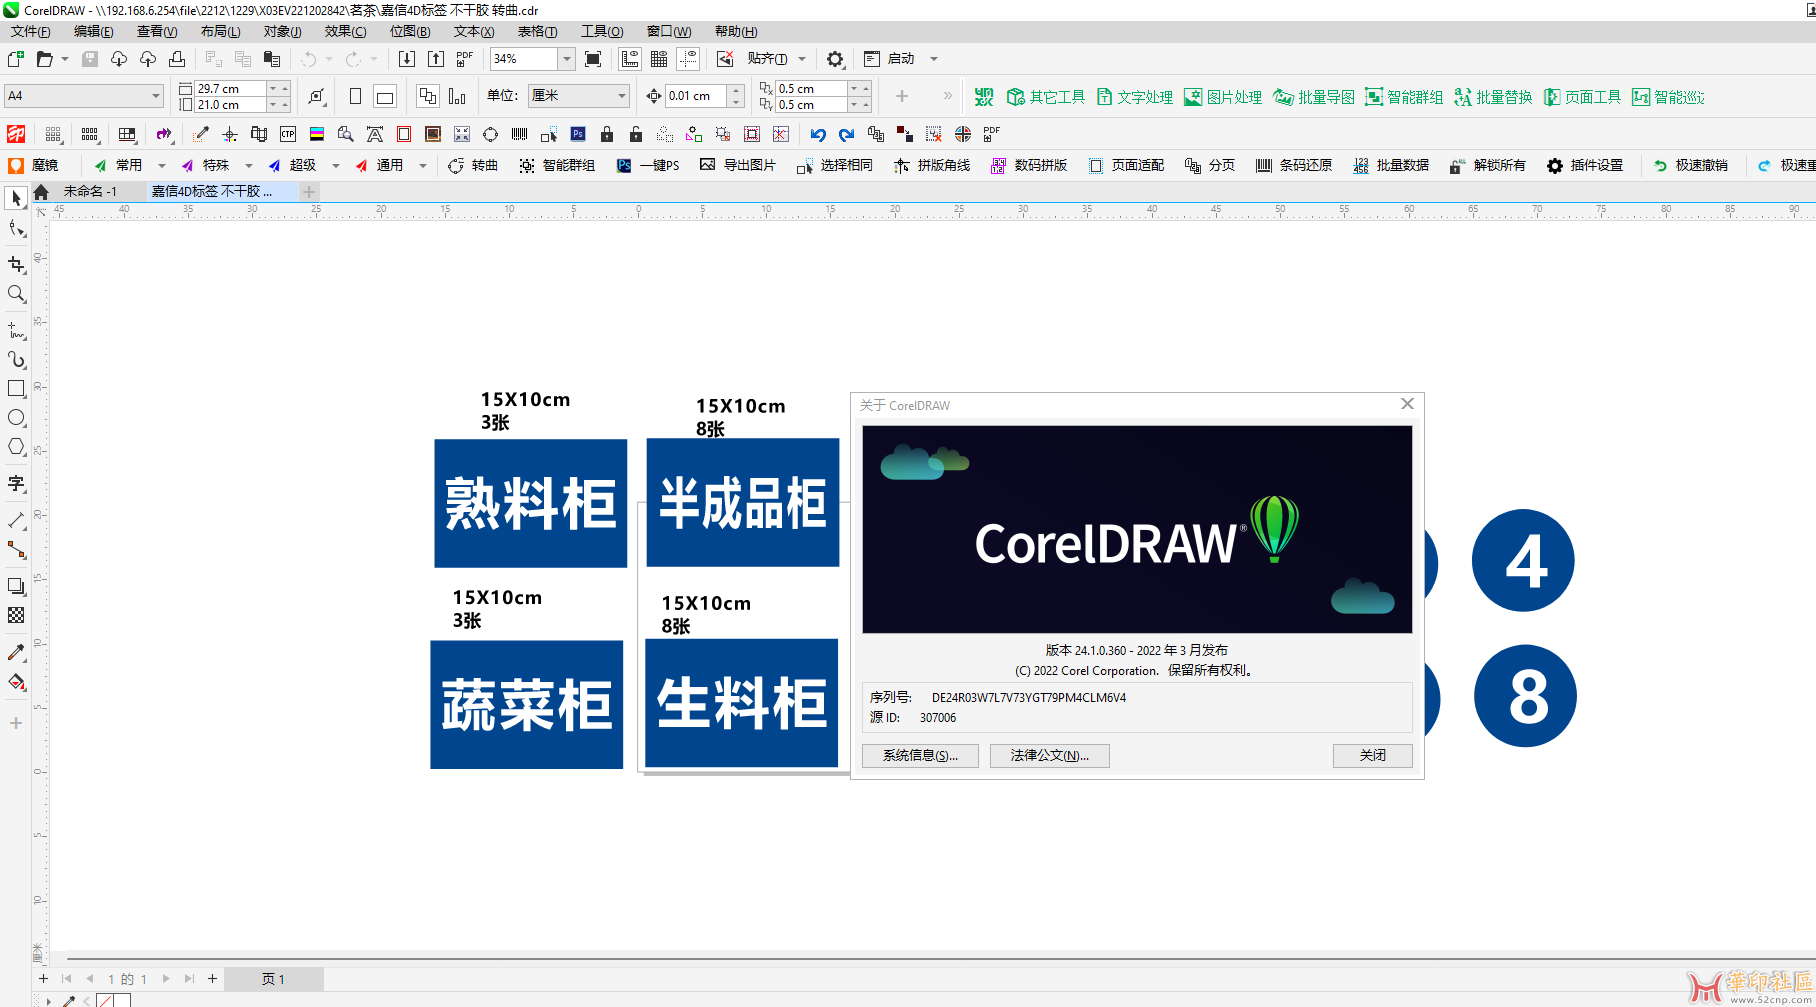Switch to the 未命名 -1 document tab

(x=90, y=191)
